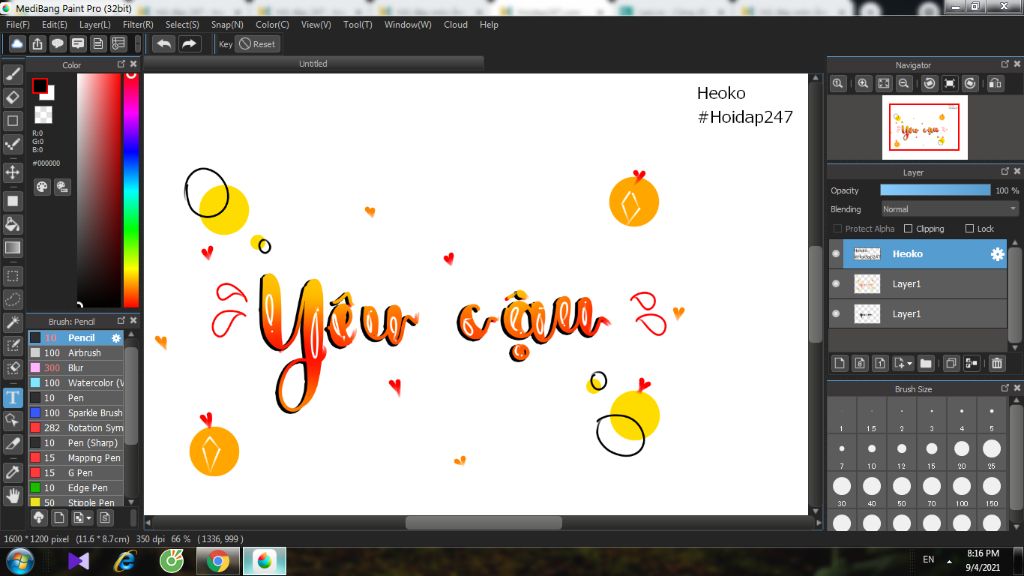Click the Redo arrow button
The height and width of the screenshot is (576, 1024).
tap(189, 44)
